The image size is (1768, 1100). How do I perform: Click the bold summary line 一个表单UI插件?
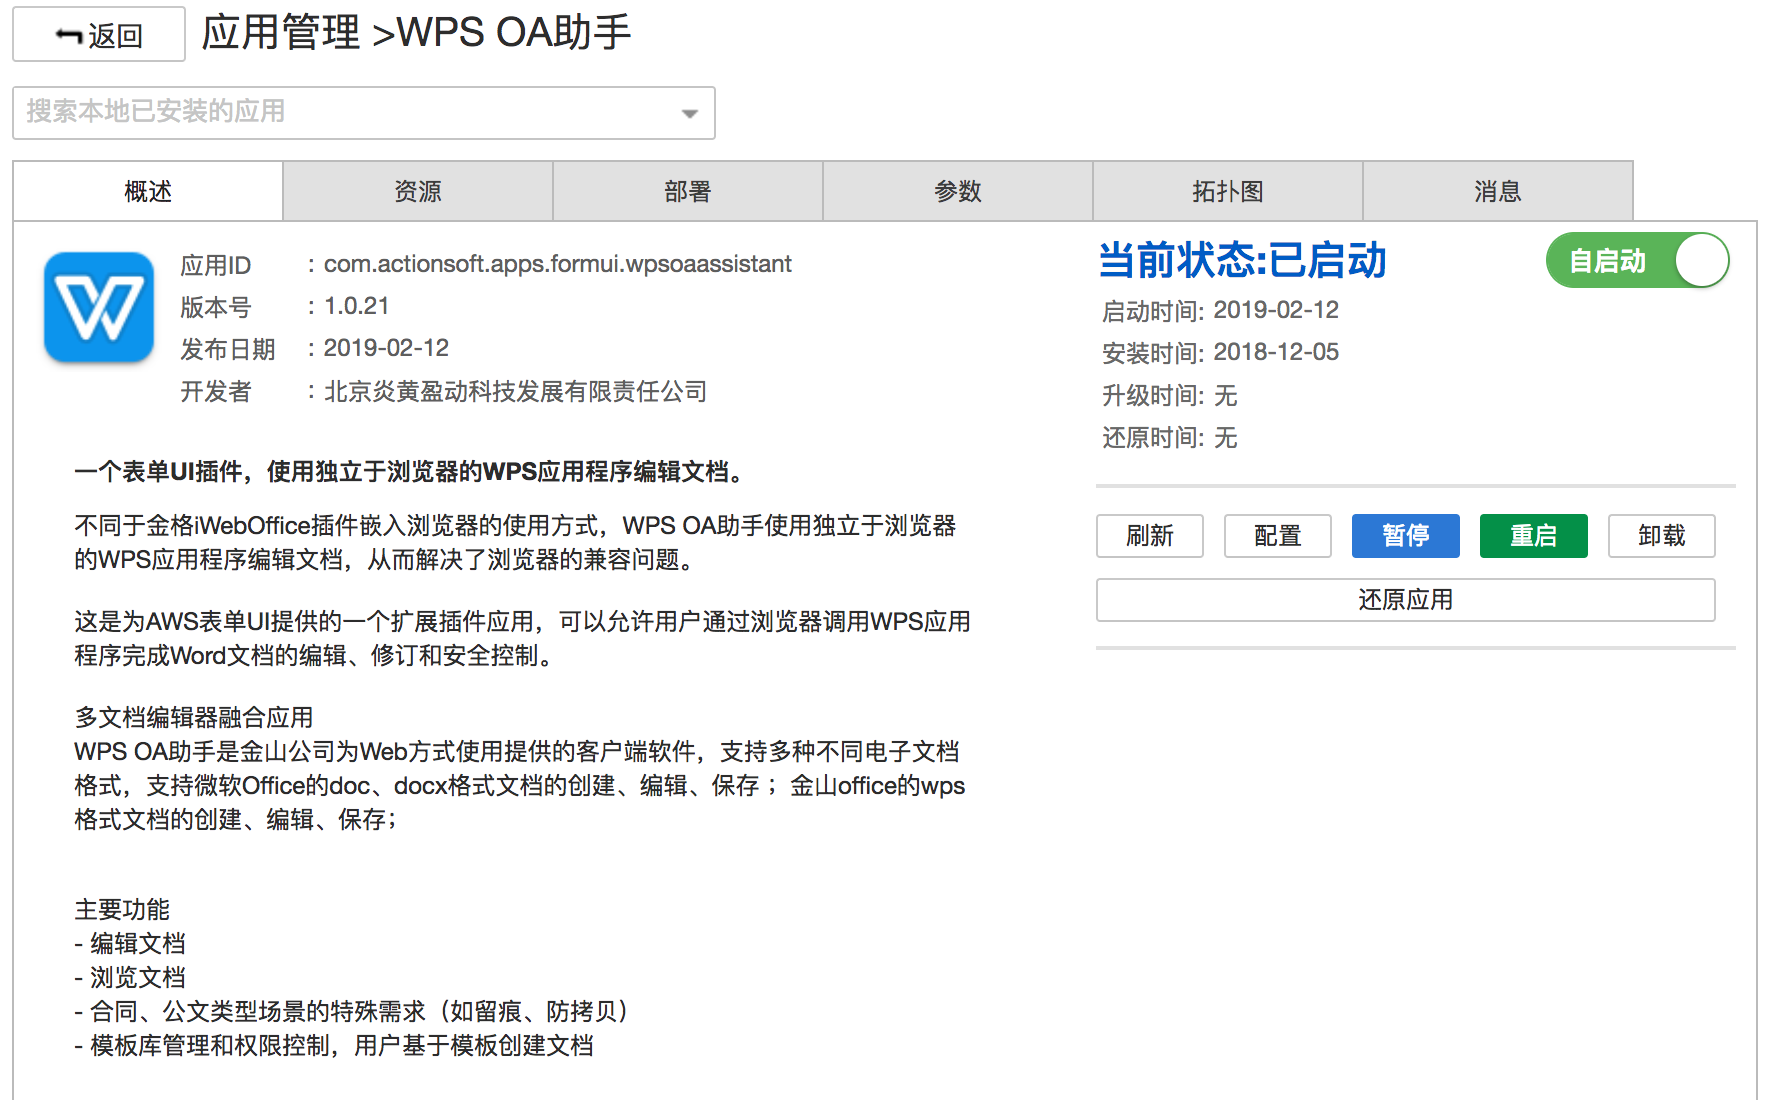click(x=412, y=471)
